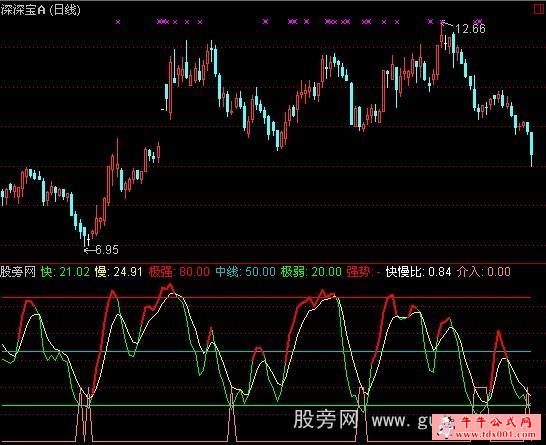Select the 慢: 24.91 indicator value
Screen dimensions: 546x445
(118, 272)
